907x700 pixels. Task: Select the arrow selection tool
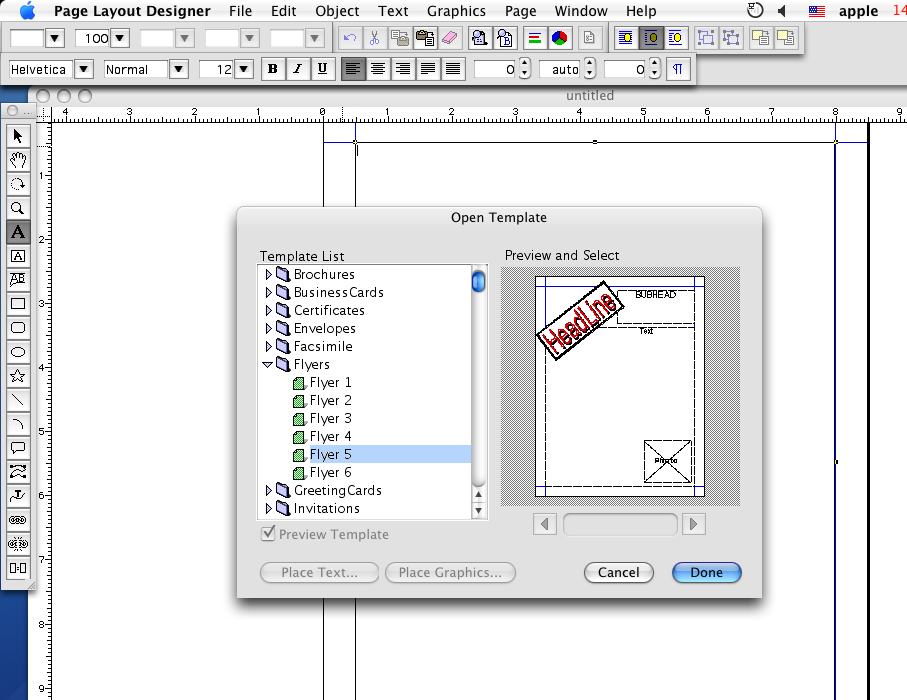(17, 135)
